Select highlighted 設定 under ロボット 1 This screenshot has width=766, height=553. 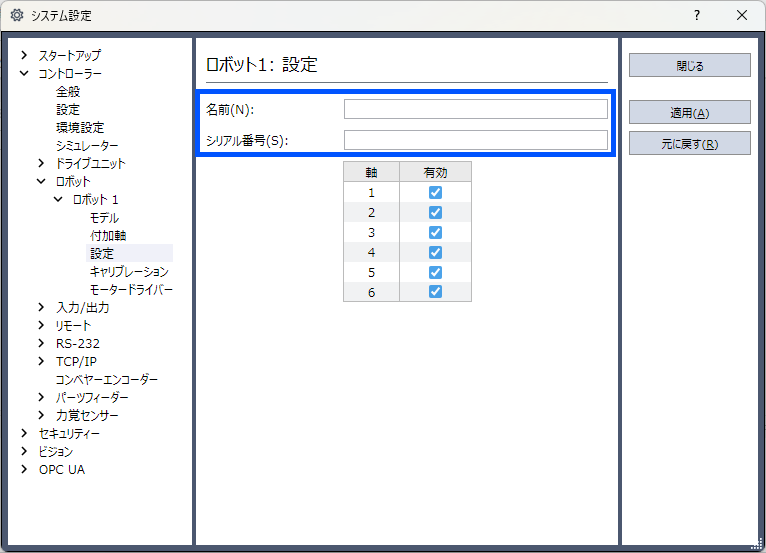point(102,254)
